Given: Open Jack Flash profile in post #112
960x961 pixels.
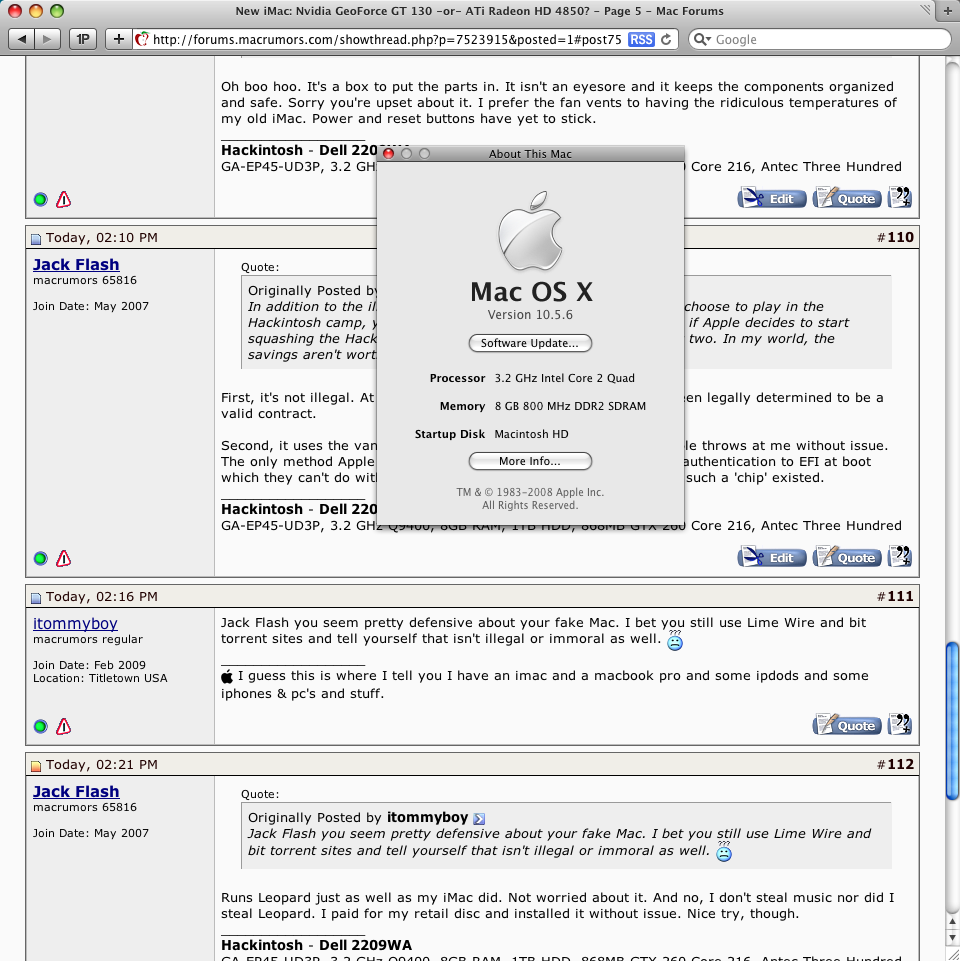Looking at the screenshot, I should click(76, 791).
